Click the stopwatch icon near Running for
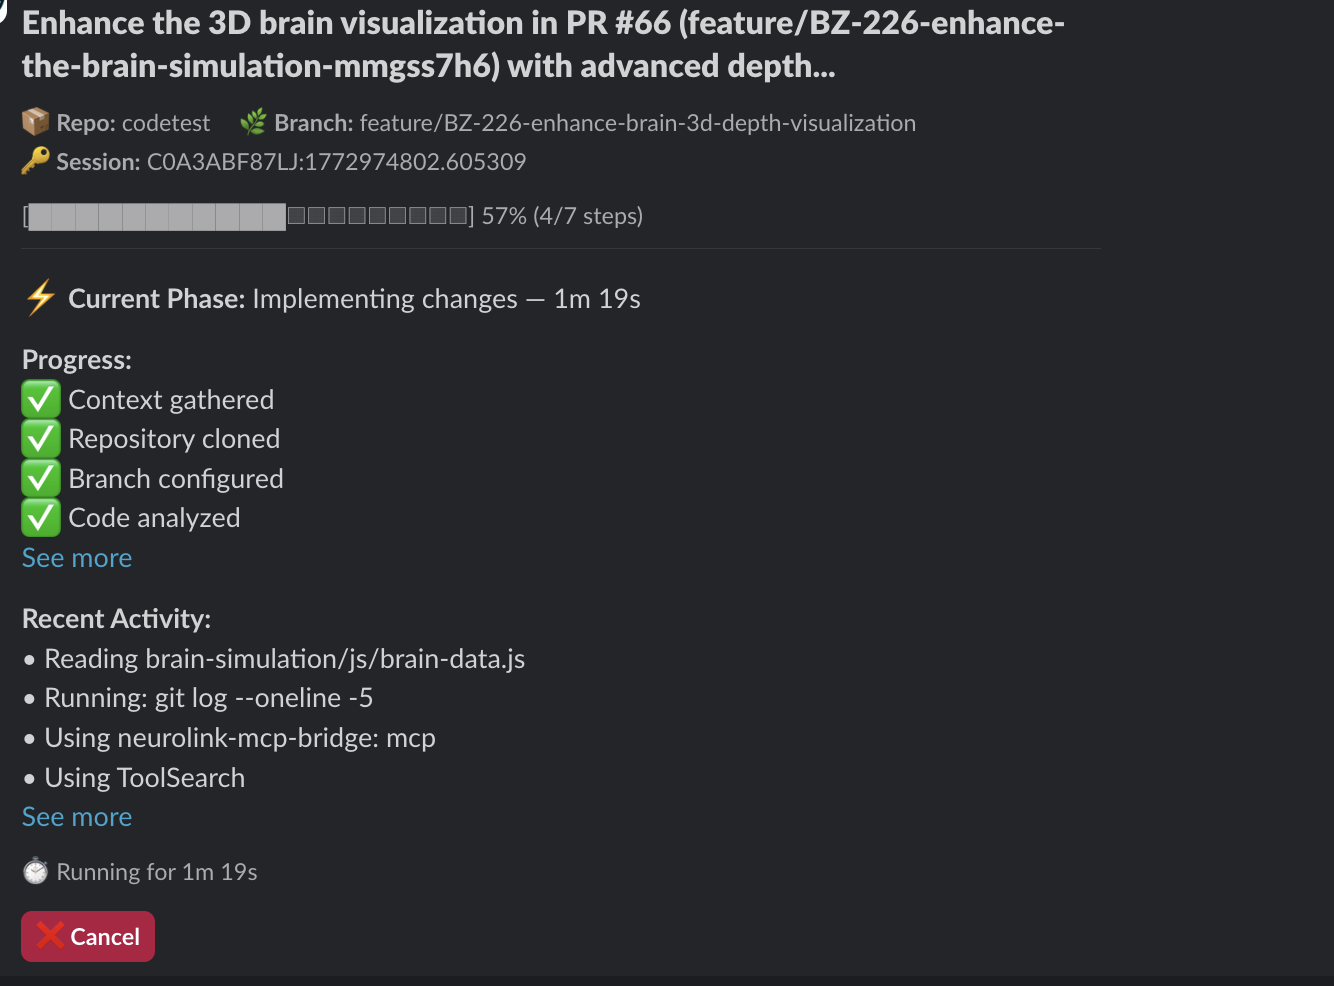Screen dimensions: 1334x986 36,872
